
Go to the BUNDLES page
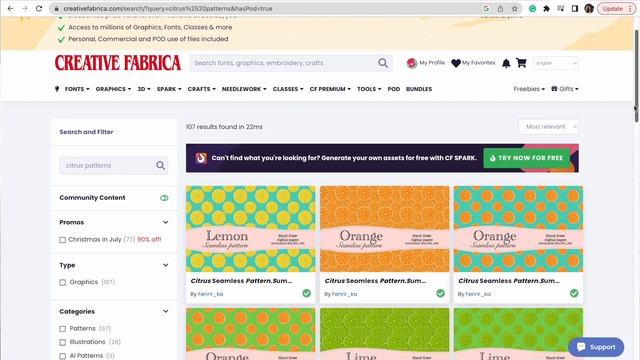click(419, 89)
